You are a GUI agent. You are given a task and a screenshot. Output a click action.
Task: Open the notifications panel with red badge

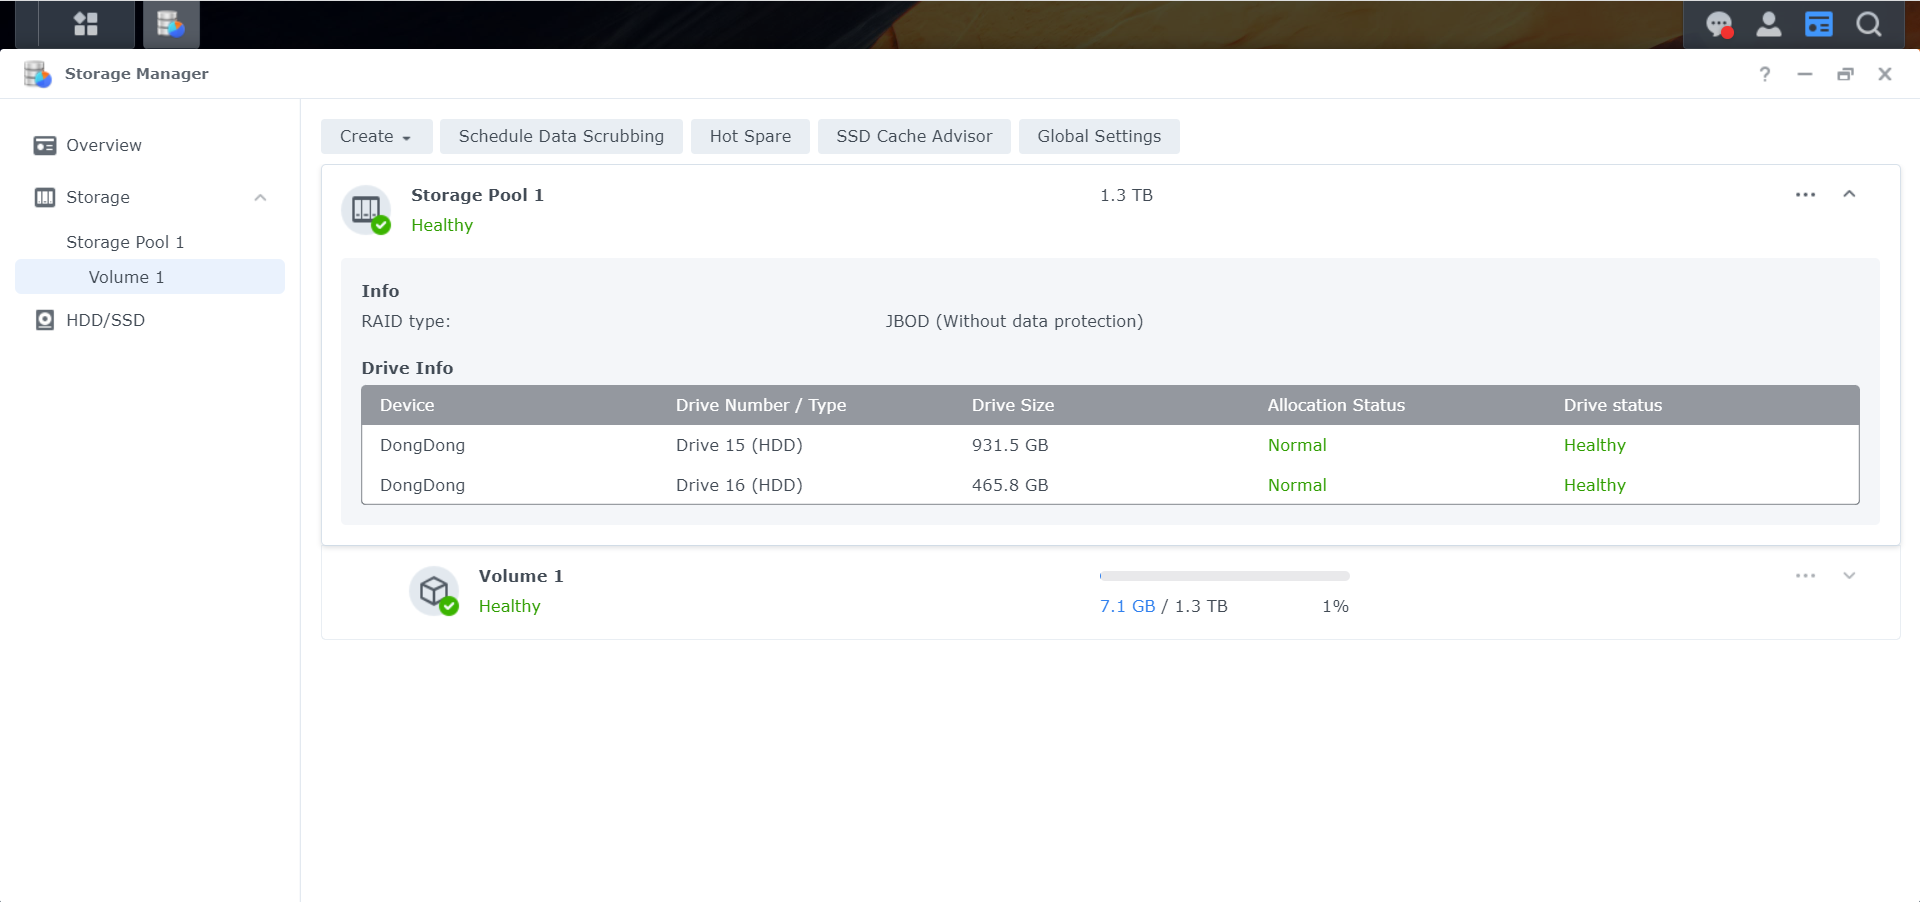(1720, 24)
